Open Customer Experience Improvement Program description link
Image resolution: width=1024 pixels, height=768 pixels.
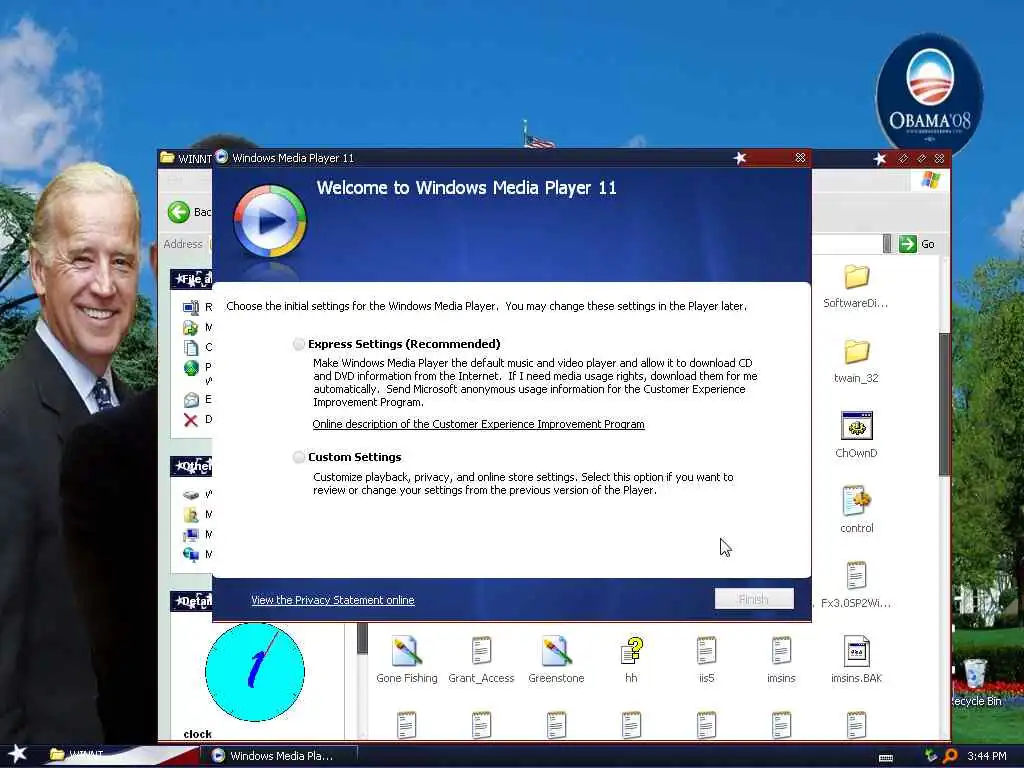pyautogui.click(x=478, y=424)
